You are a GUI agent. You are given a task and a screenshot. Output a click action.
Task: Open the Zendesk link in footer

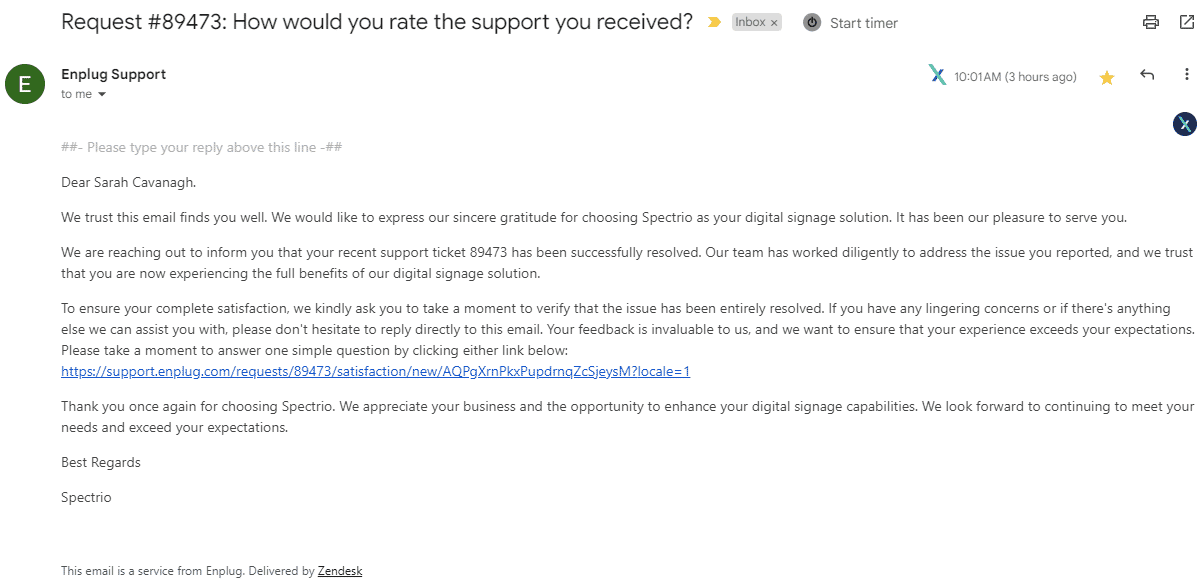click(x=340, y=571)
